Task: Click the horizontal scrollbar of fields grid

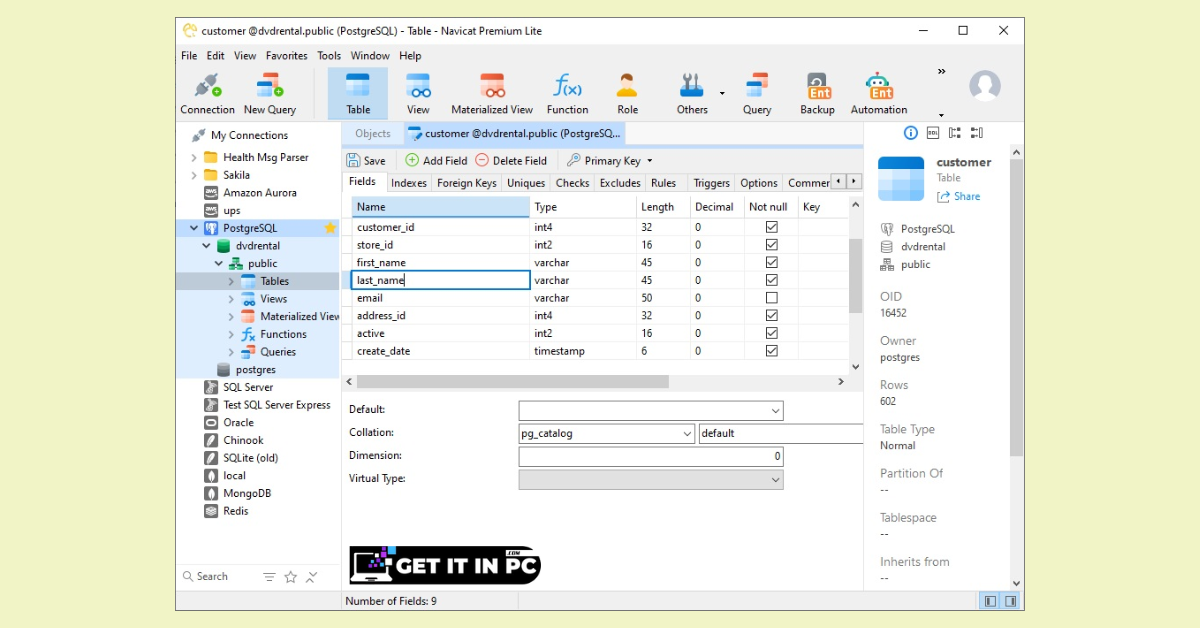Action: click(513, 382)
